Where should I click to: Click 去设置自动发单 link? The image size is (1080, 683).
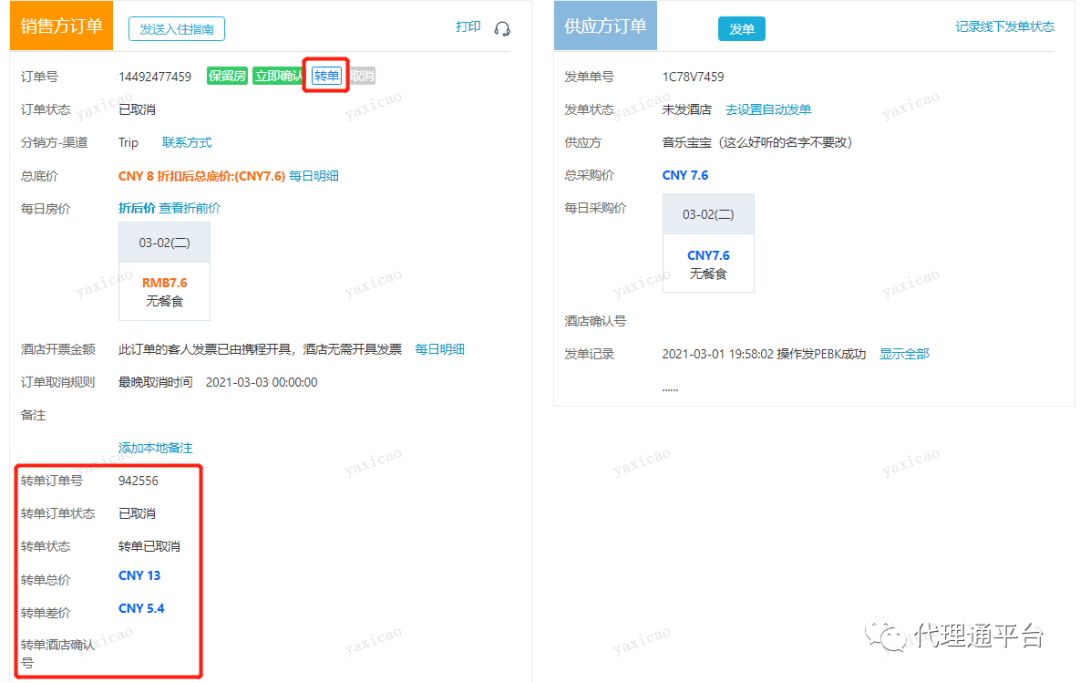point(768,109)
